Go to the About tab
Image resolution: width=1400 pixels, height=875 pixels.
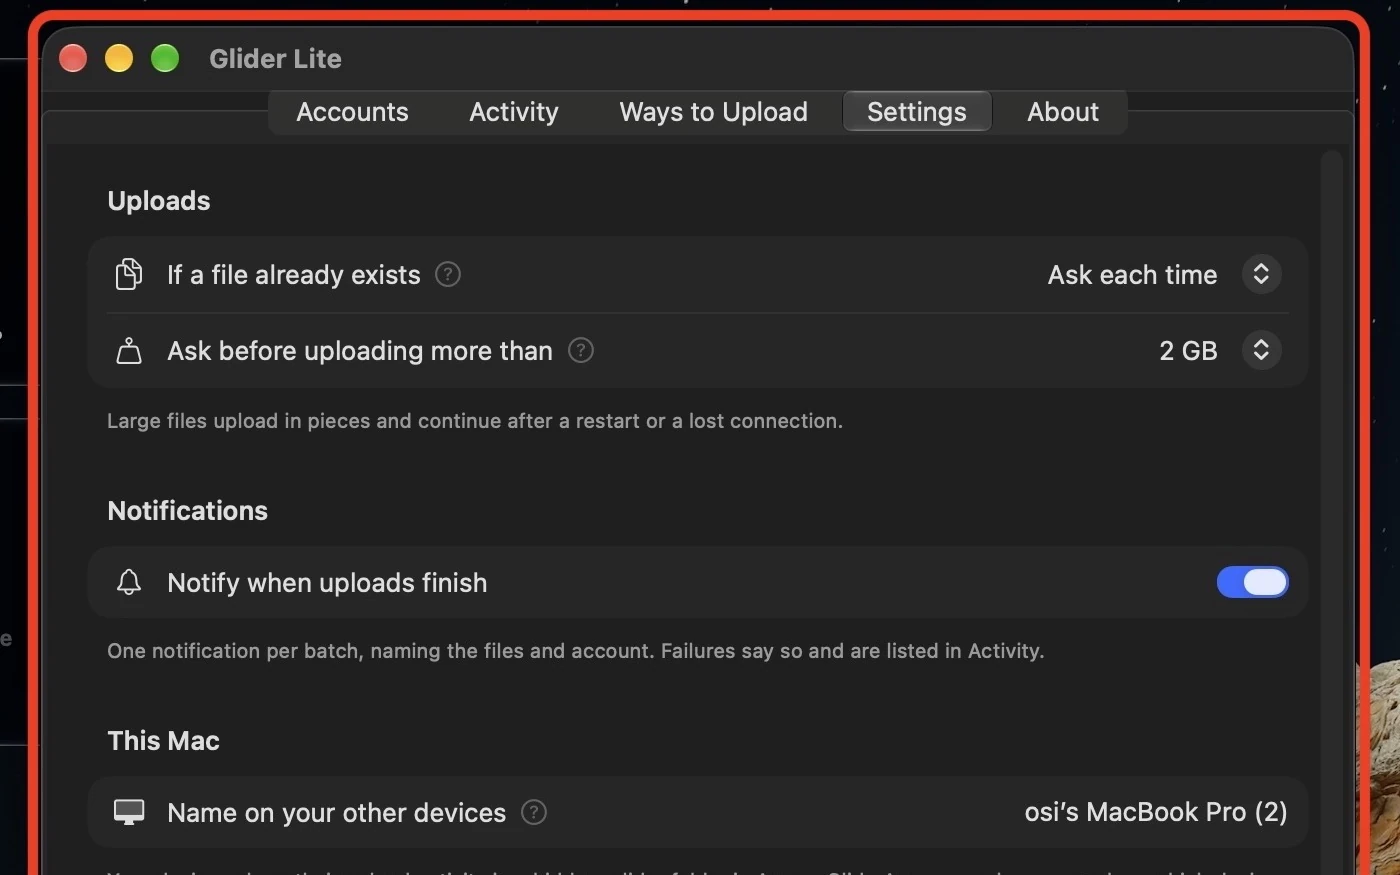(x=1063, y=112)
